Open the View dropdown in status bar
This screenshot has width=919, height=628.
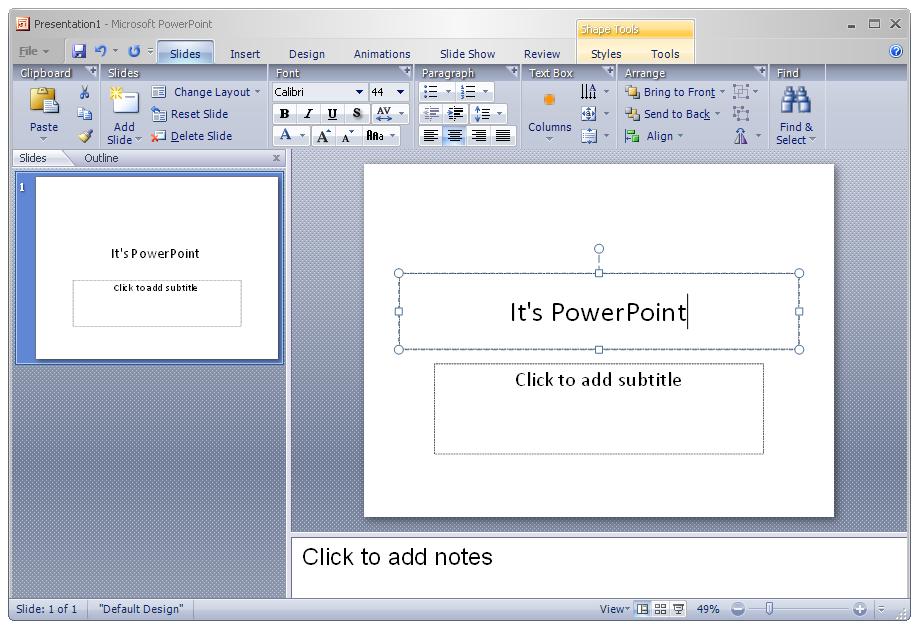[x=614, y=609]
